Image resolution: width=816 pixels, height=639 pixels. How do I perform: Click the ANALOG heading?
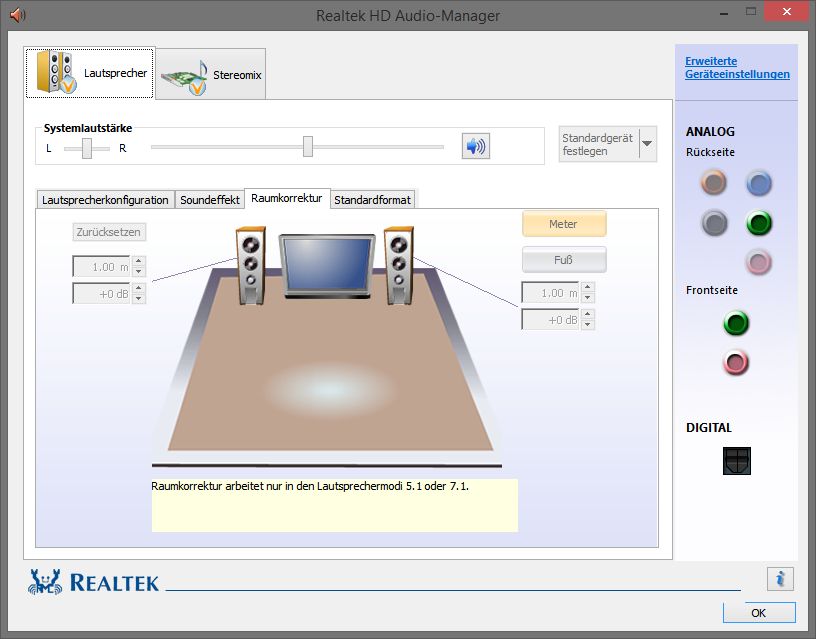coord(710,132)
